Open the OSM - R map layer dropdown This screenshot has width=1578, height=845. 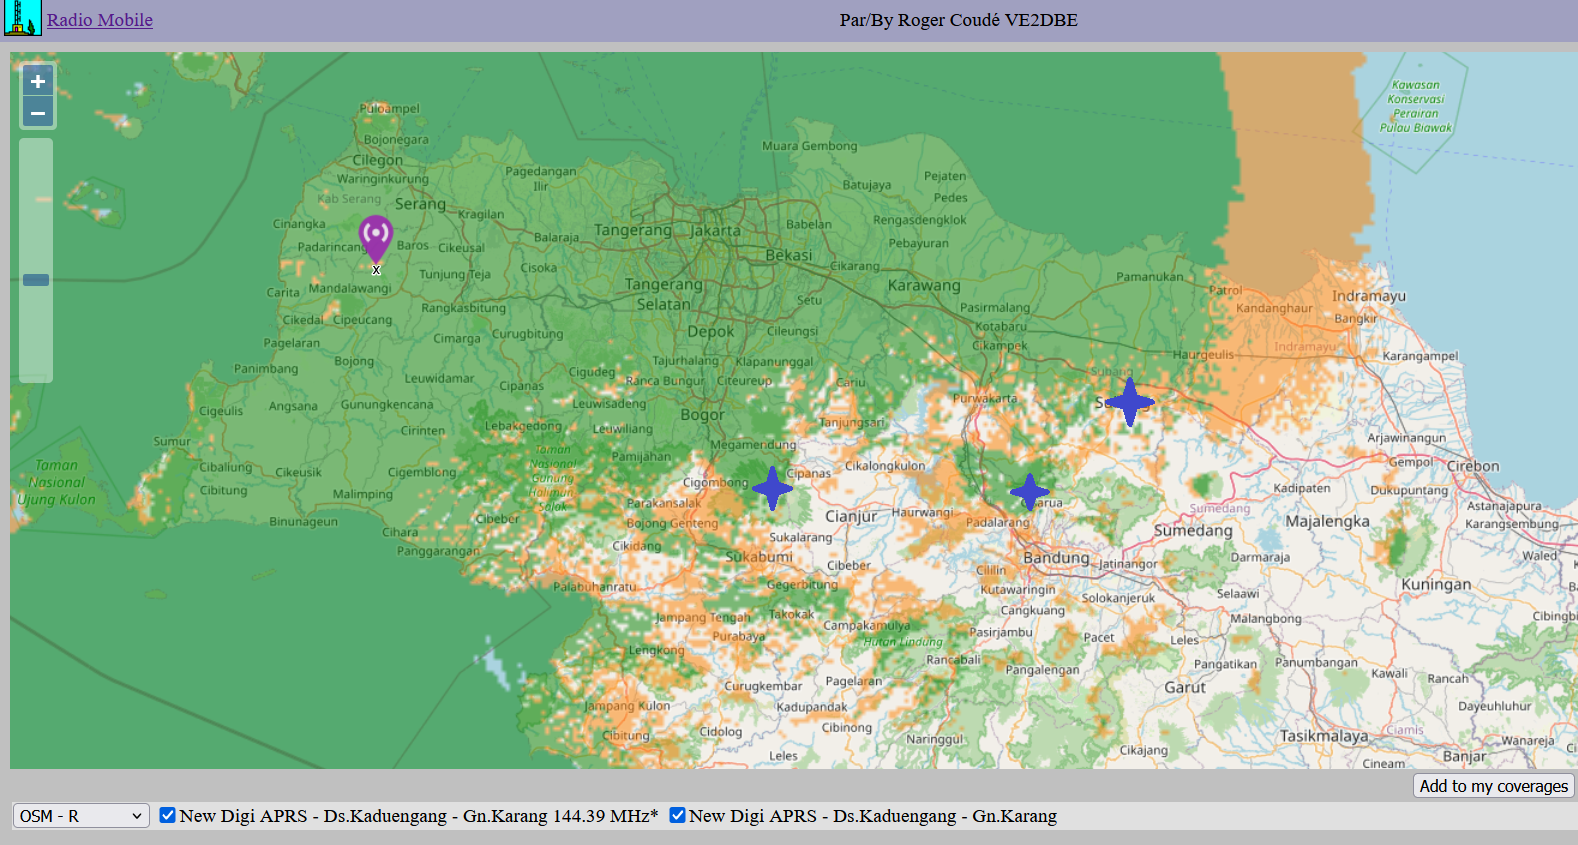[81, 816]
